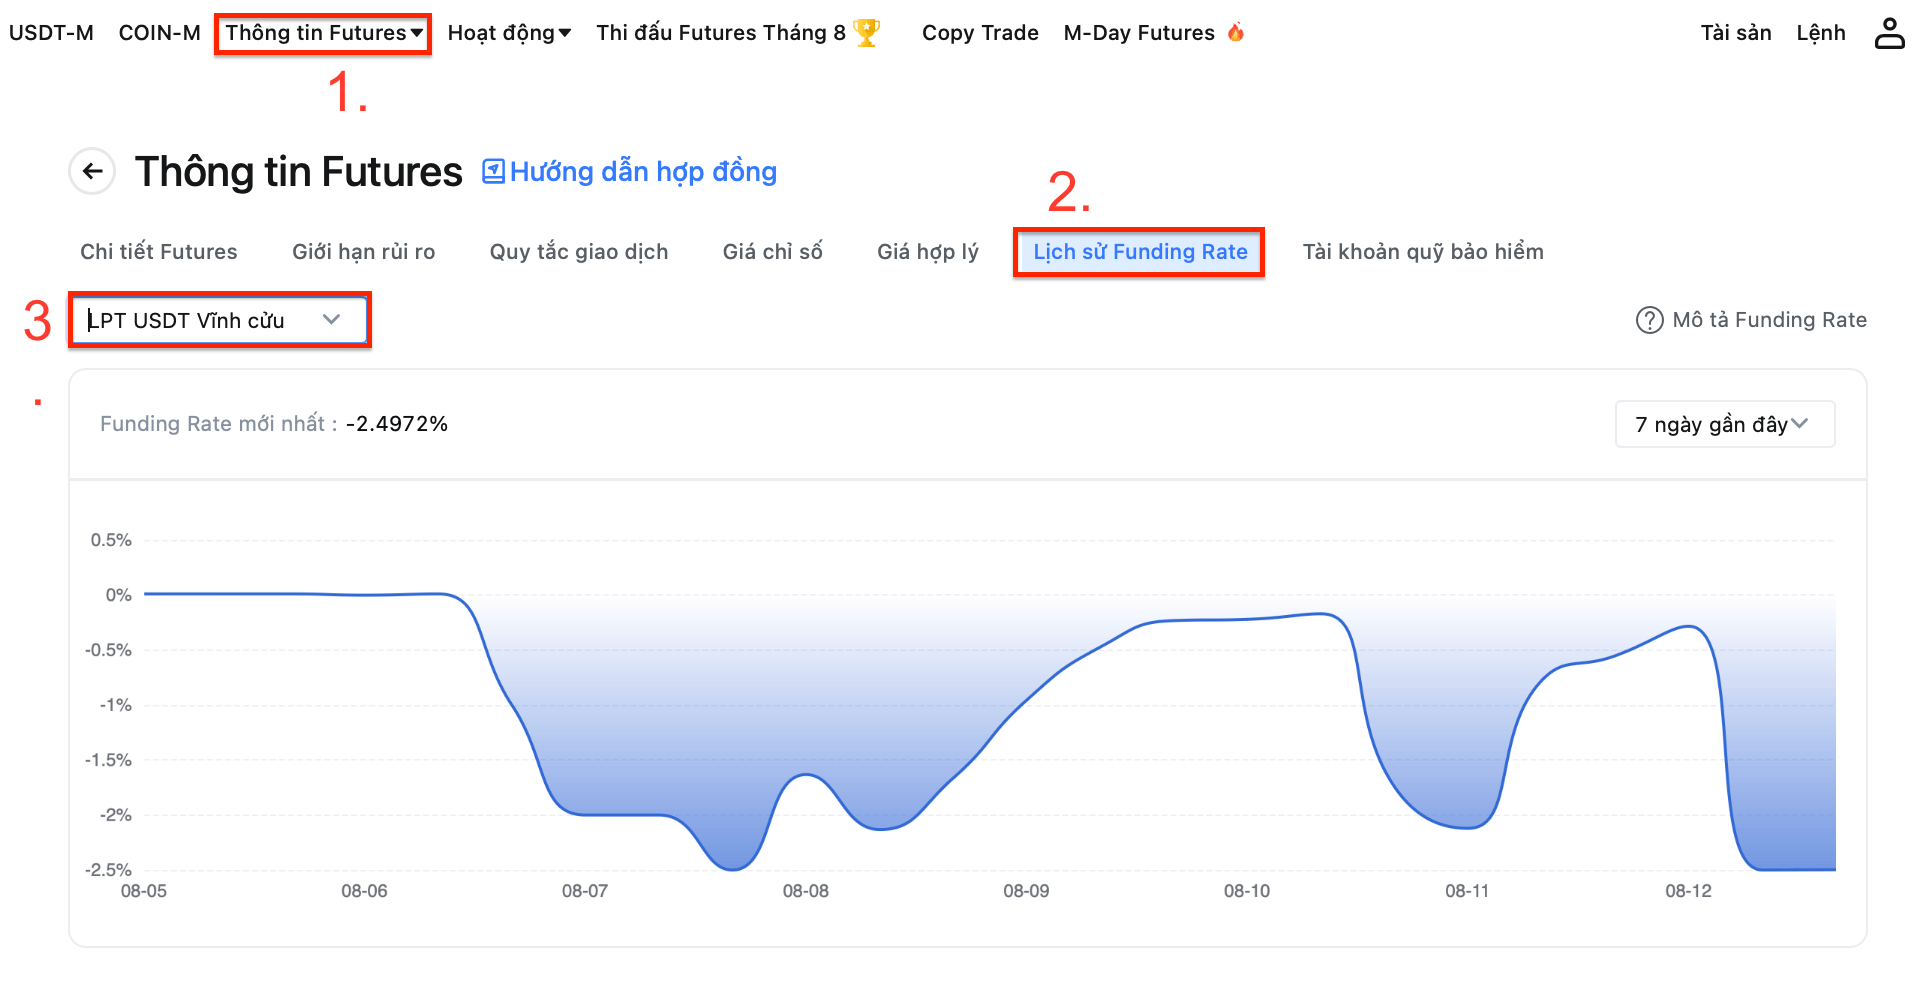Image resolution: width=1926 pixels, height=992 pixels.
Task: Click the trophy icon beside Thi đấu Futures
Action: click(x=866, y=33)
